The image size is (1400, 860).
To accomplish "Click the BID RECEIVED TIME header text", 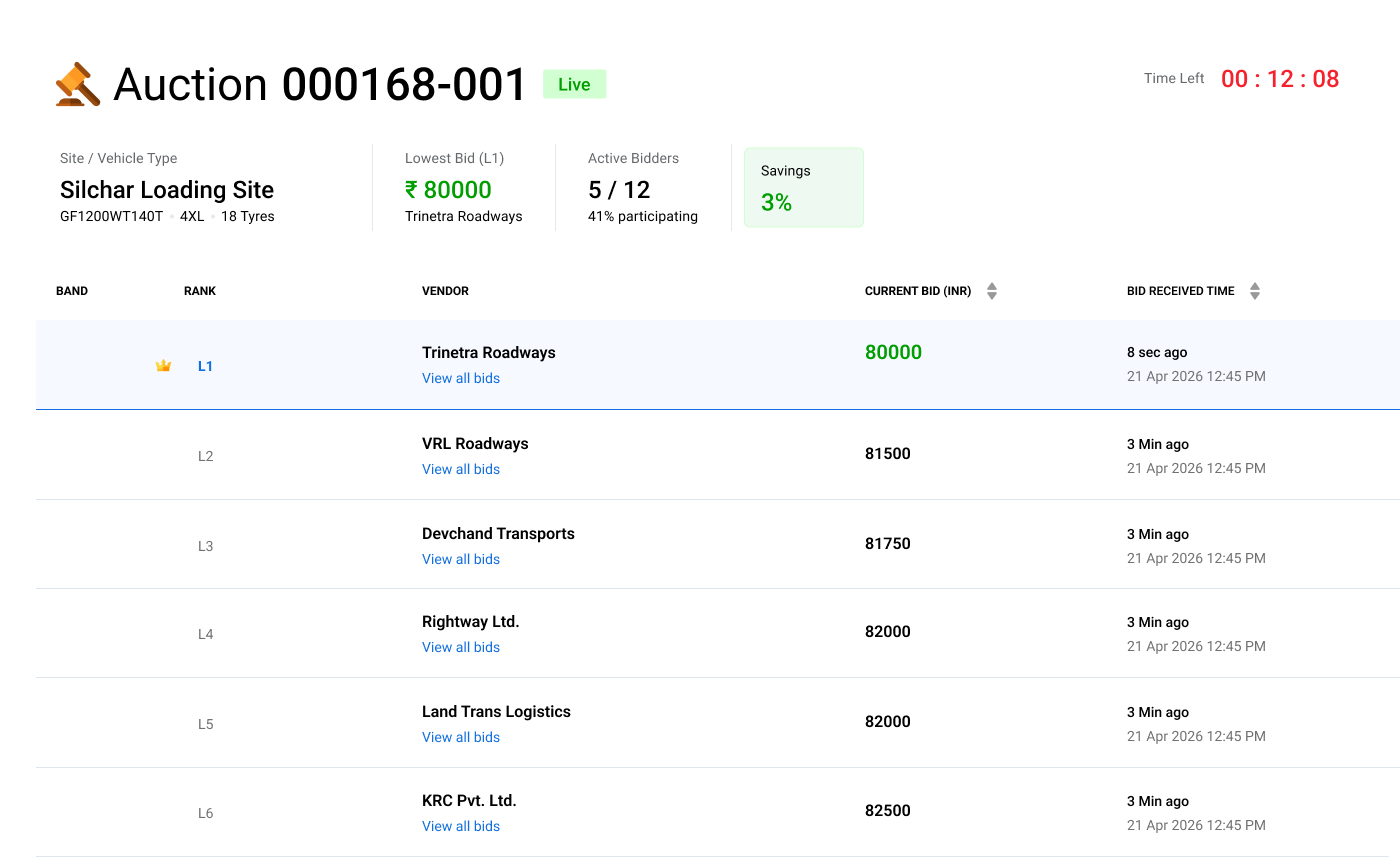I will tap(1181, 291).
